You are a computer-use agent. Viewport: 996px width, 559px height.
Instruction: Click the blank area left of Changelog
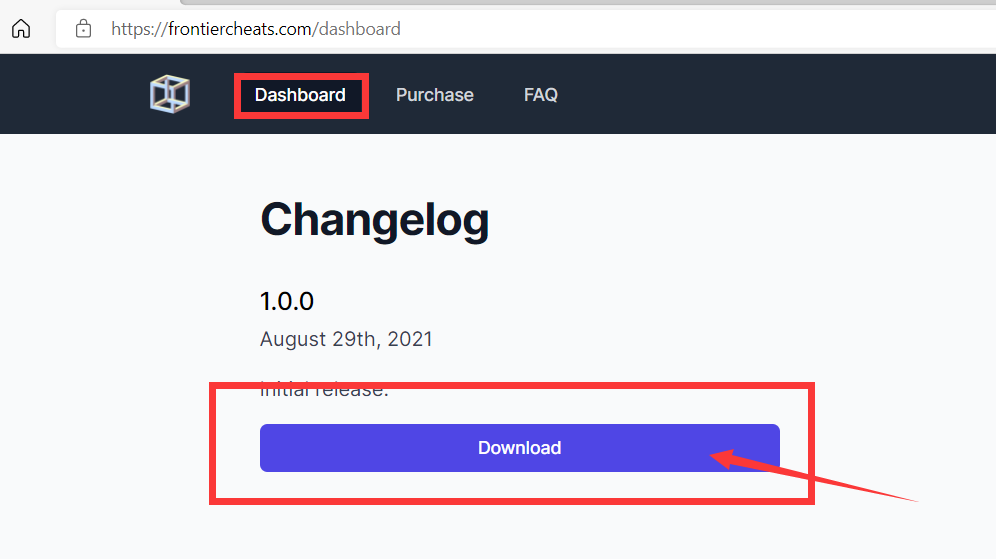tap(127, 220)
